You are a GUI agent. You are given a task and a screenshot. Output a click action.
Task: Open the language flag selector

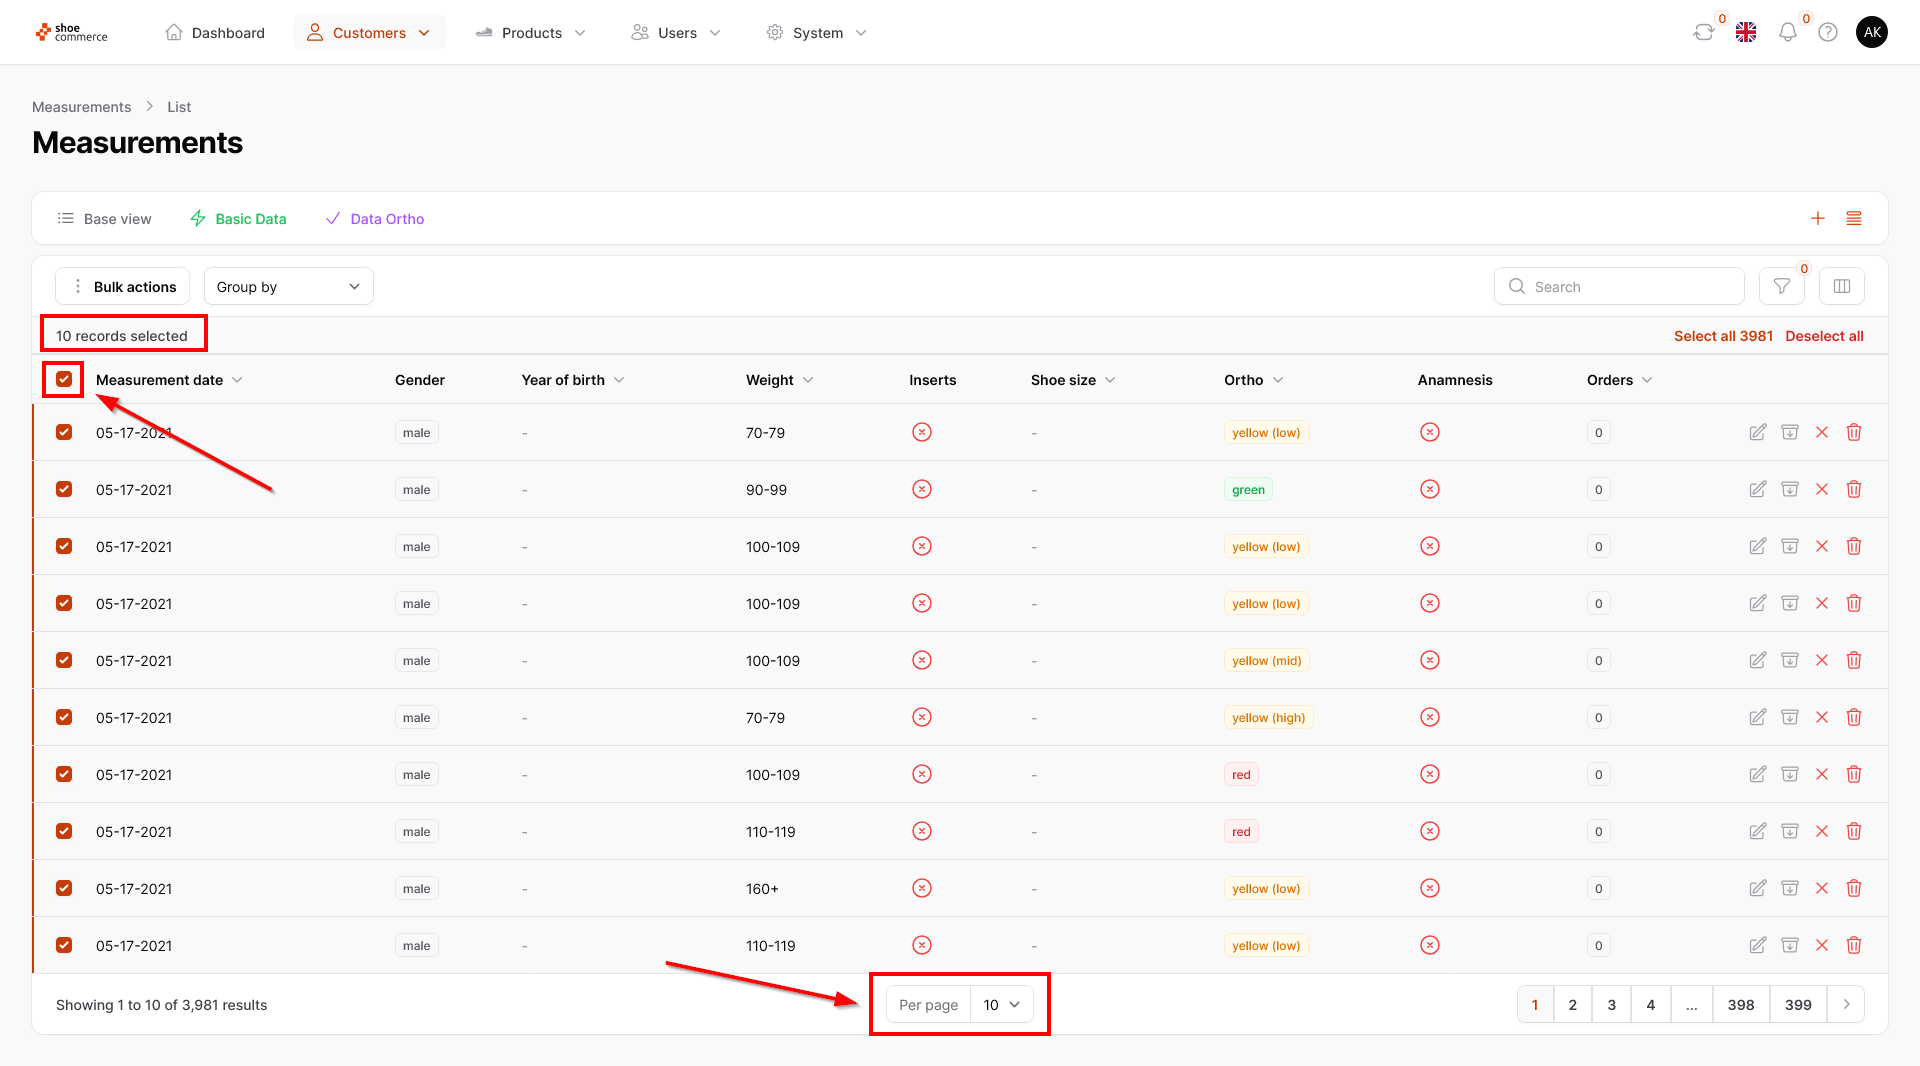point(1746,33)
